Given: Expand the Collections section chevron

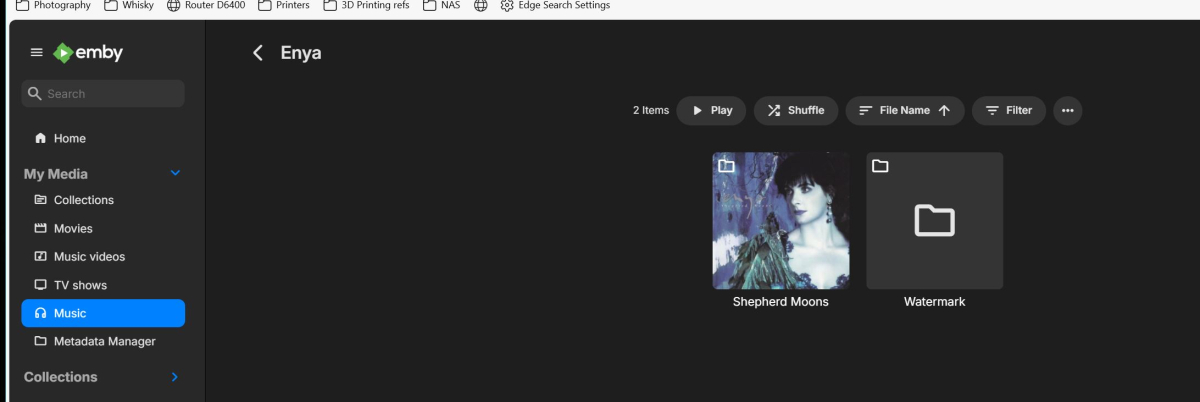Looking at the screenshot, I should [x=175, y=377].
